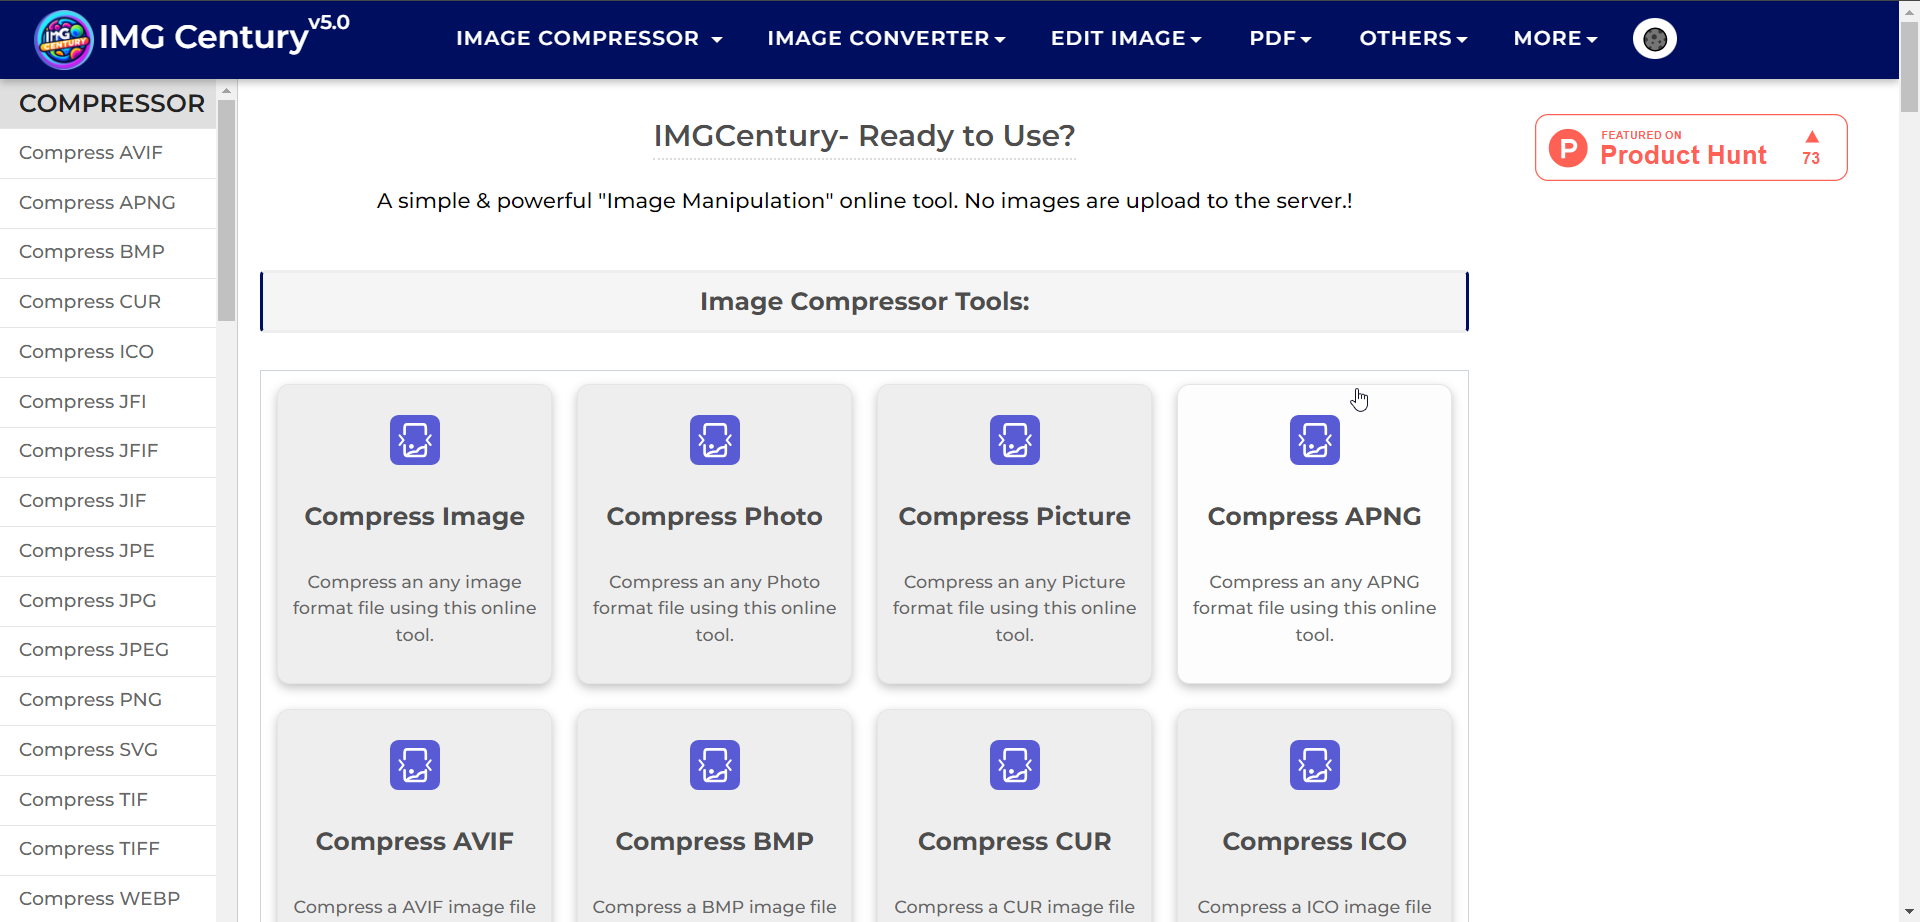Click the Compress AVIF card icon
1920x922 pixels.
tap(415, 765)
